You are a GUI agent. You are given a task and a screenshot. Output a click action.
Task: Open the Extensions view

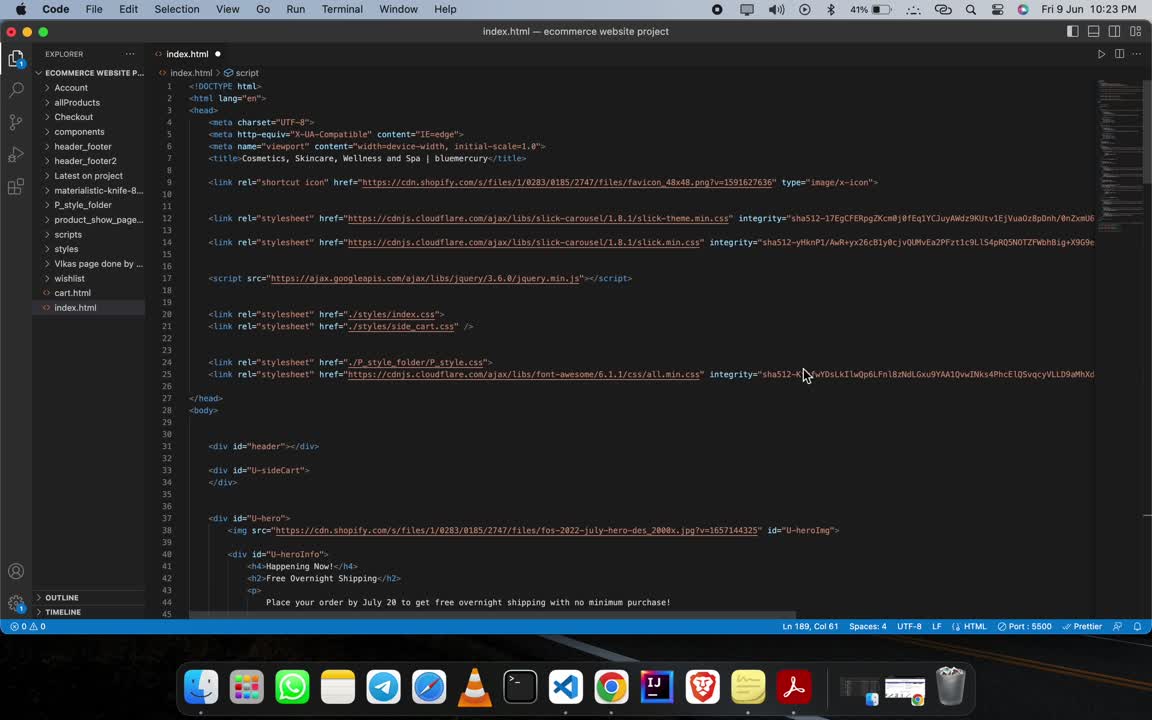click(16, 187)
